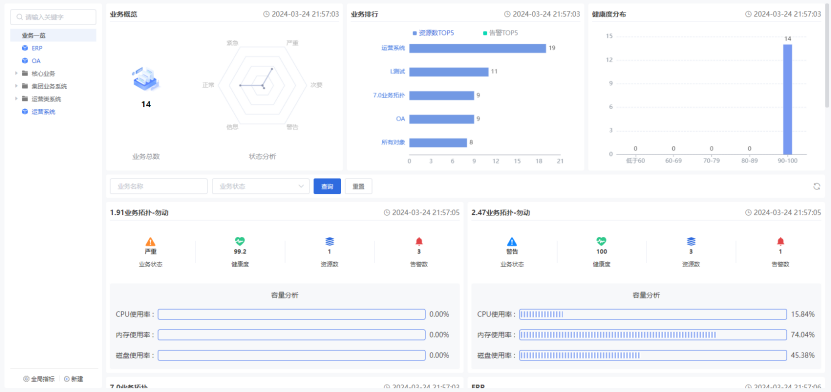831x392 pixels.
Task: Click the 运营系统 bar showing 19
Action: tap(478, 48)
